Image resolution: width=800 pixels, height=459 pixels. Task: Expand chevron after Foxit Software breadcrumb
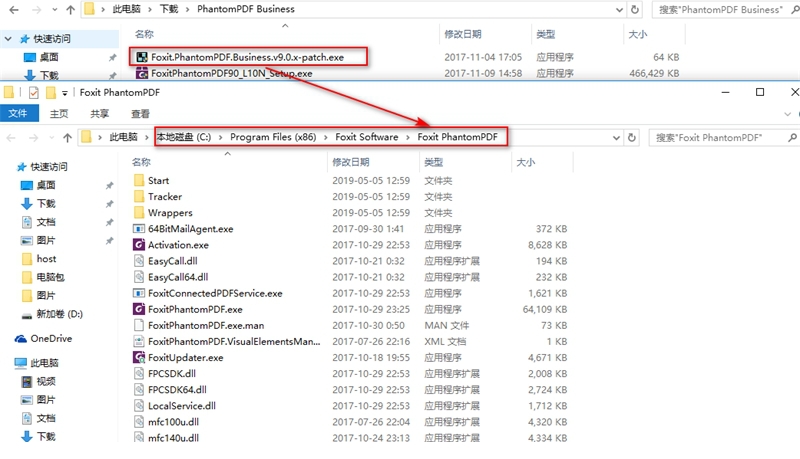click(408, 137)
